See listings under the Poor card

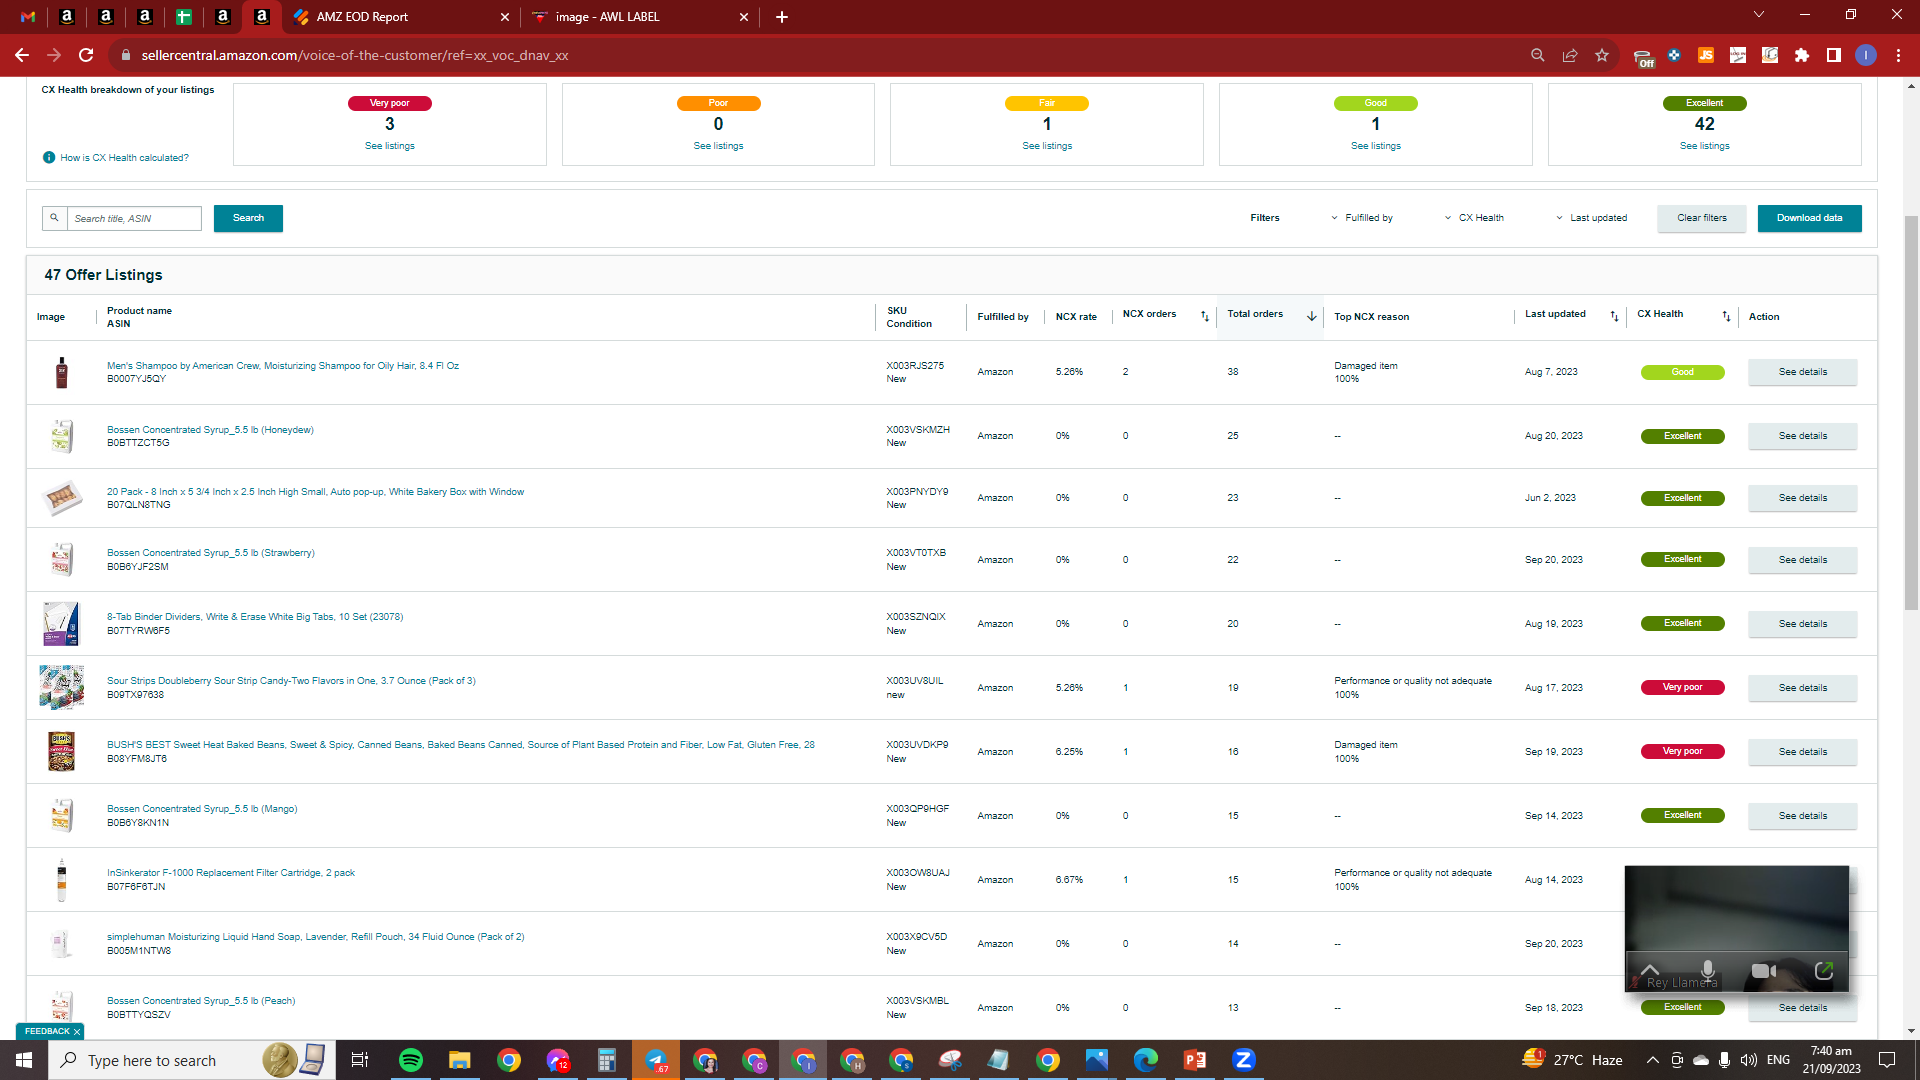(x=719, y=146)
